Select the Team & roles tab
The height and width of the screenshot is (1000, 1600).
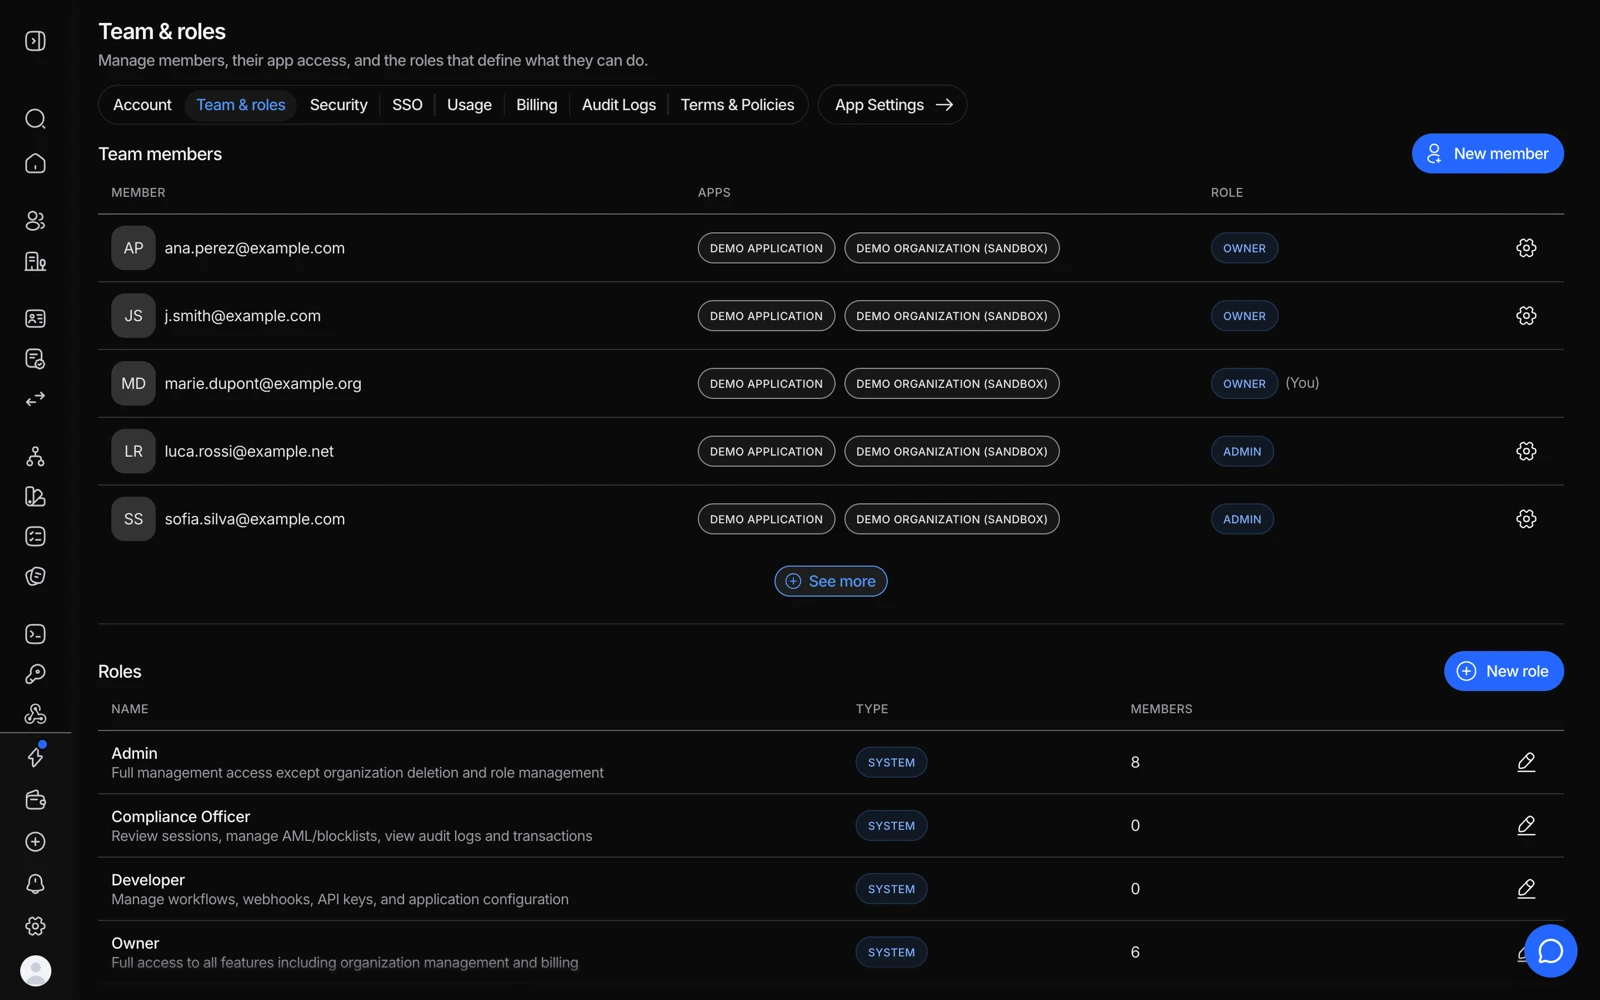[241, 105]
